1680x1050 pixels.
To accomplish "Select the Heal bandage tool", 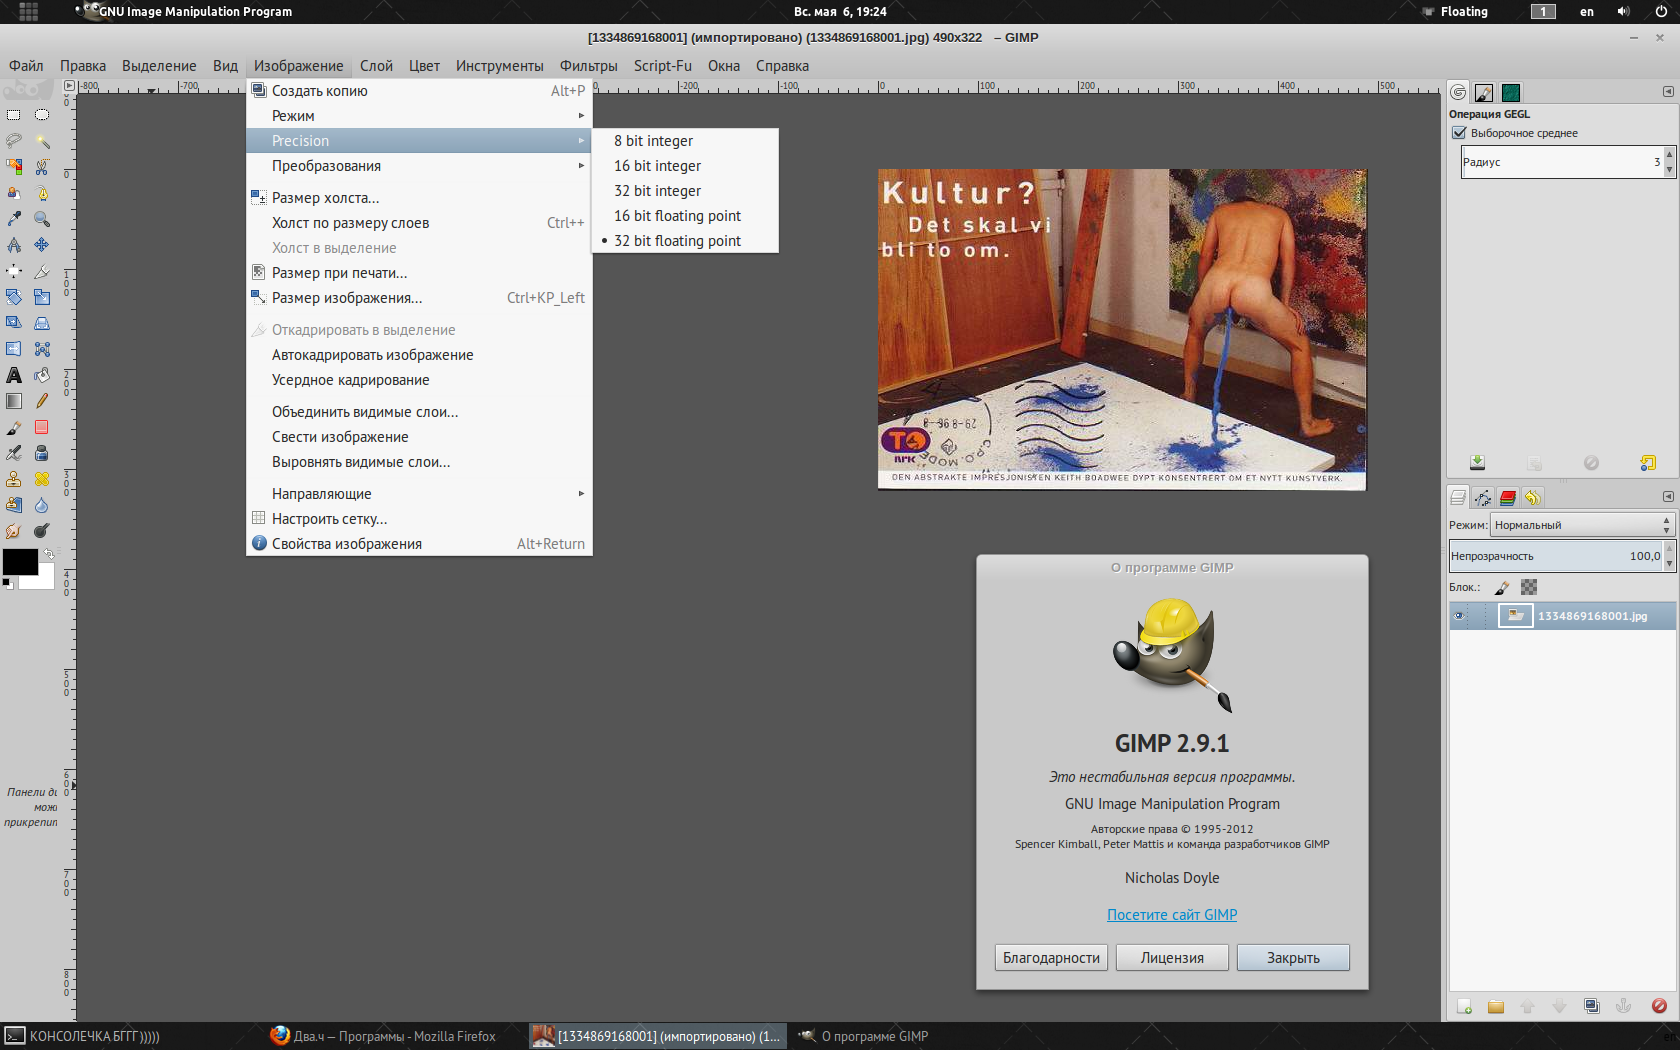I will point(42,479).
